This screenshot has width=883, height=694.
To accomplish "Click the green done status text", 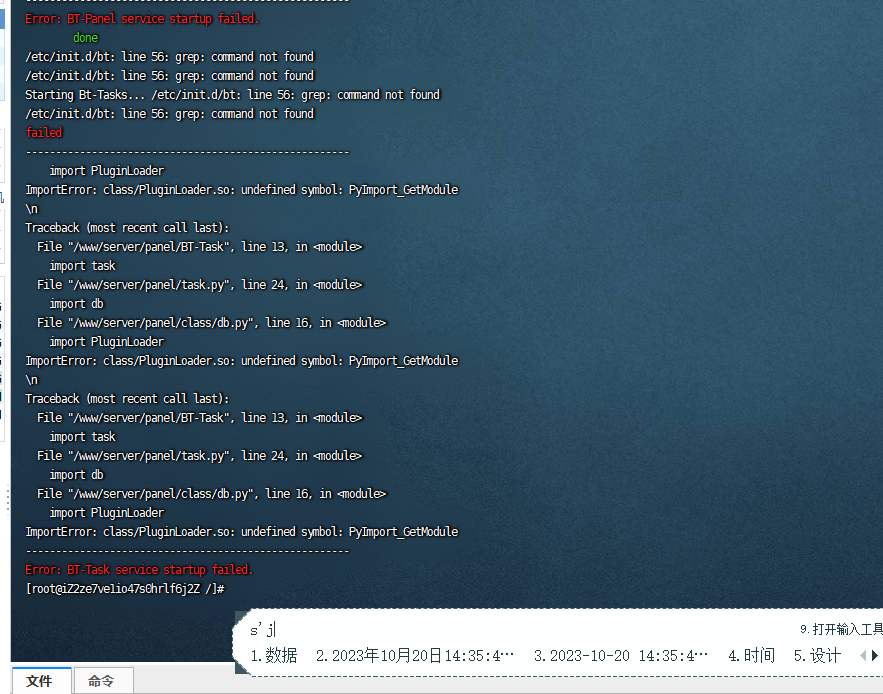I will 85,38.
